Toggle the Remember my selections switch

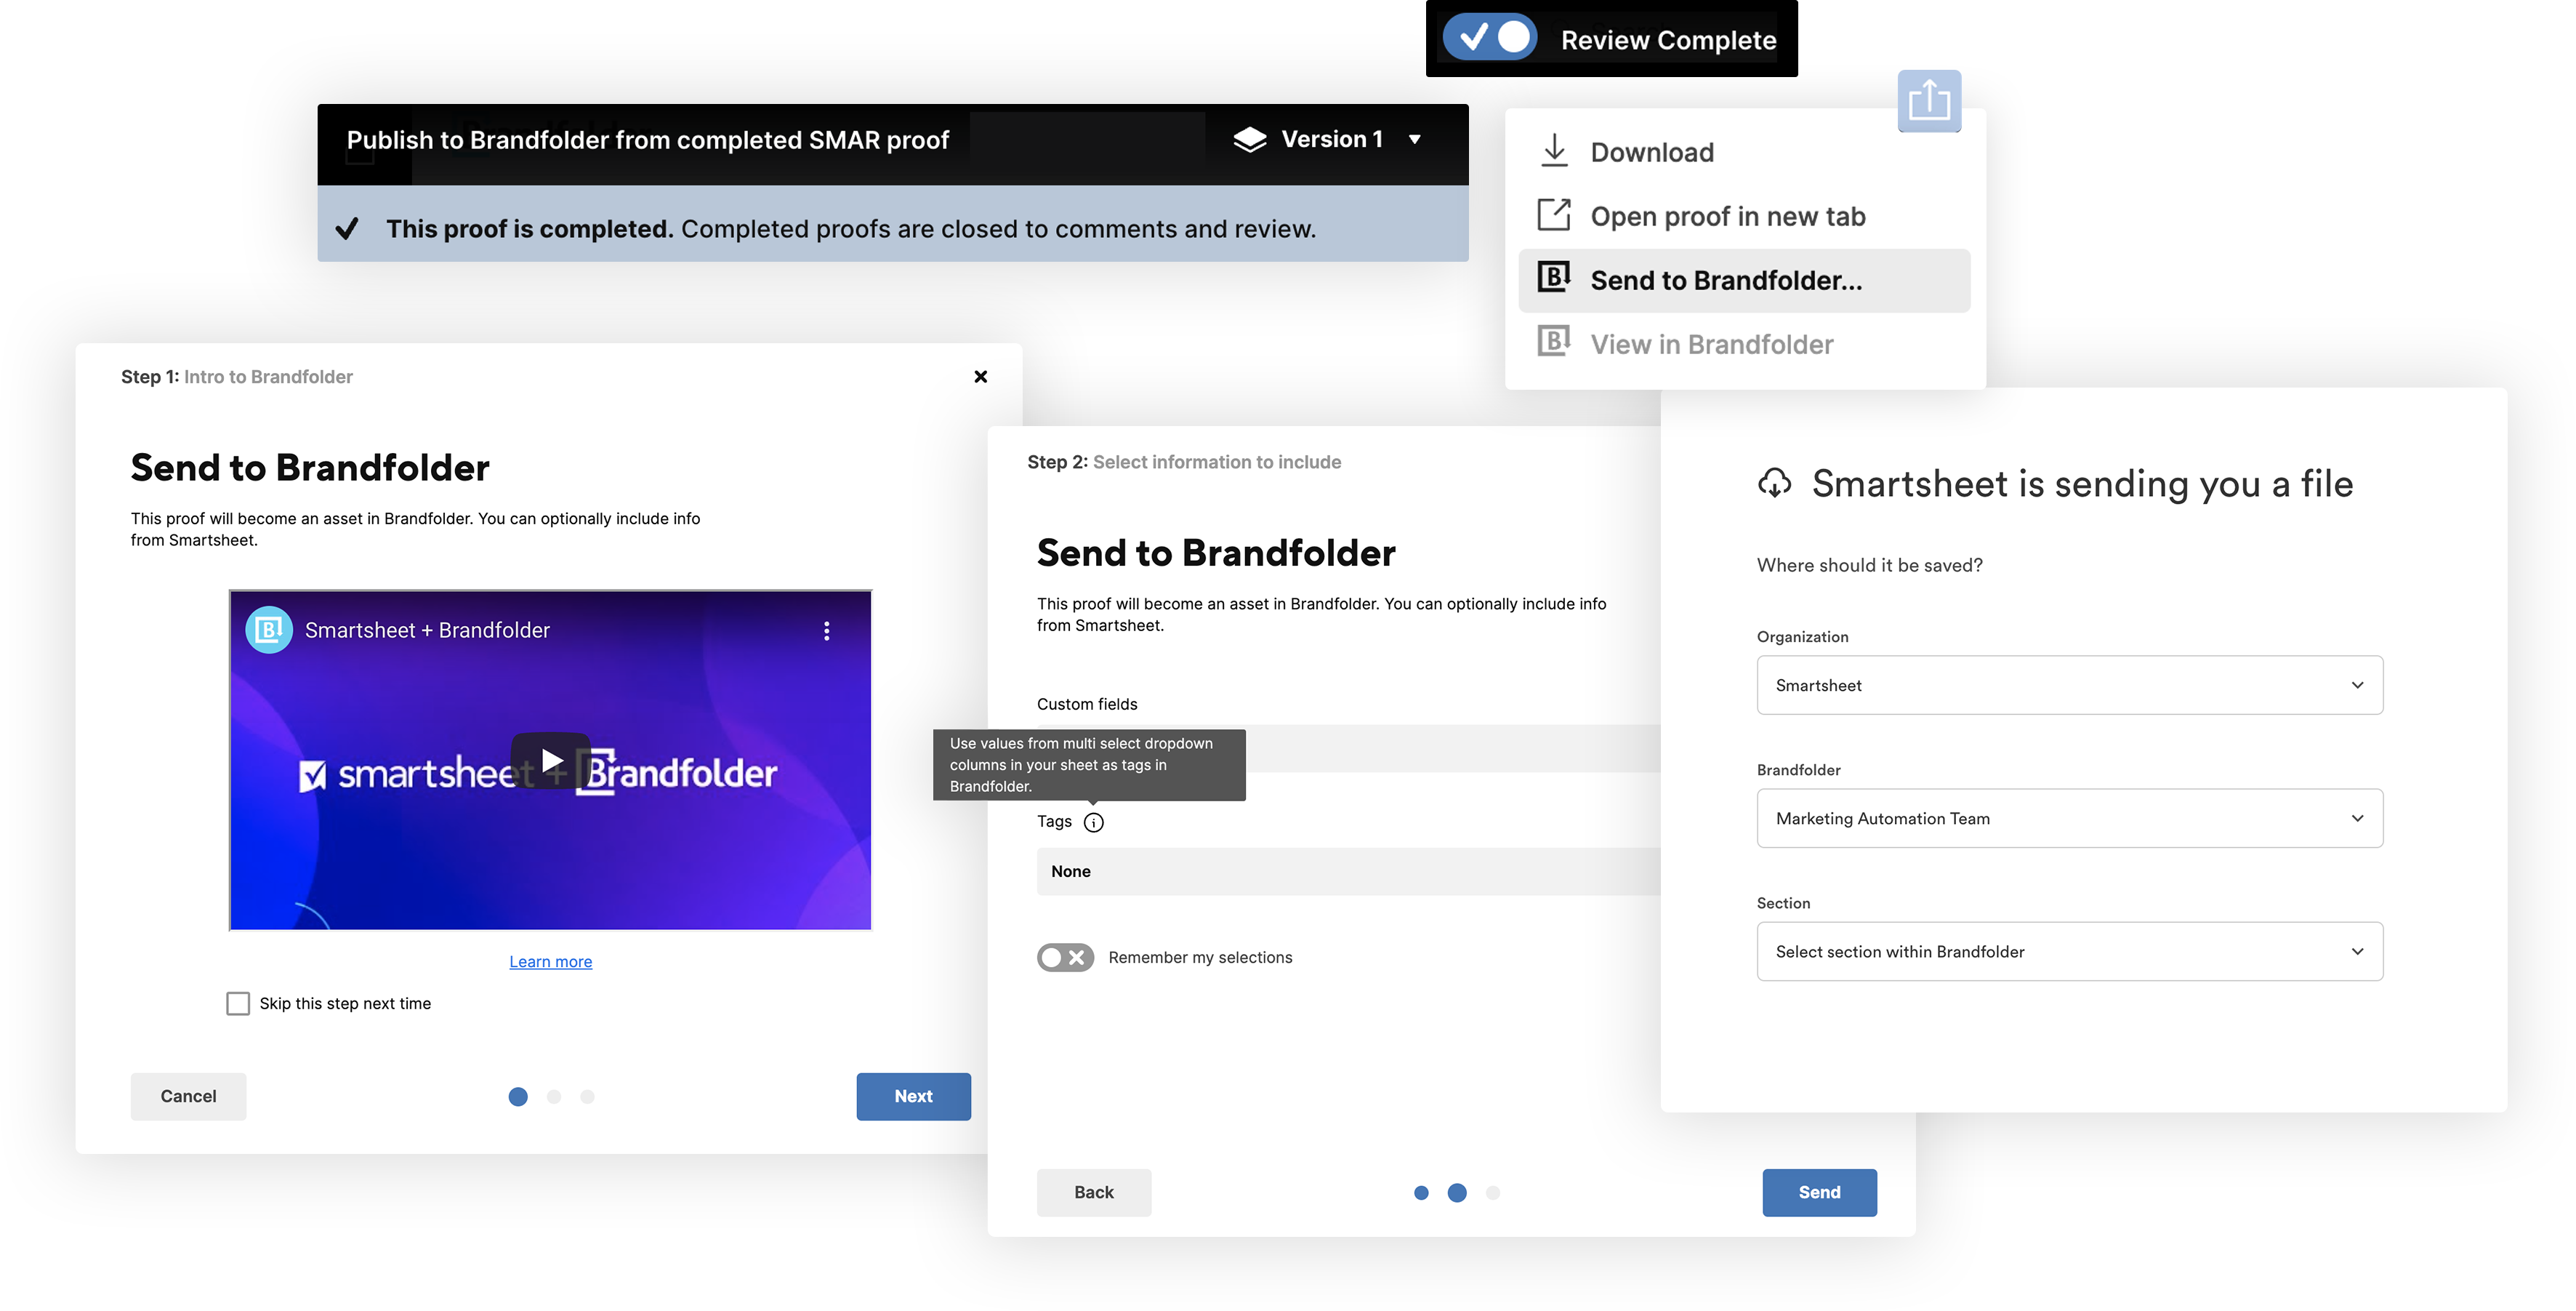coord(1064,956)
